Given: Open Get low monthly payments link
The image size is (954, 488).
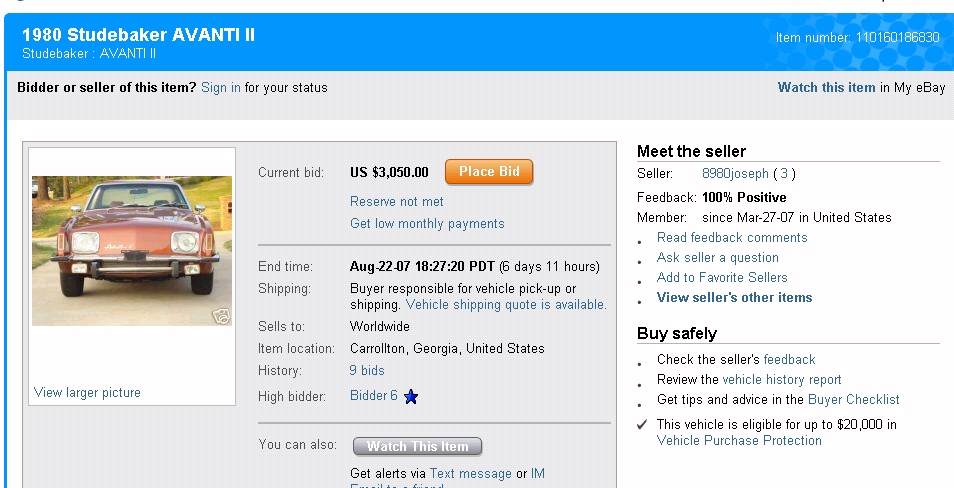Looking at the screenshot, I should 427,223.
